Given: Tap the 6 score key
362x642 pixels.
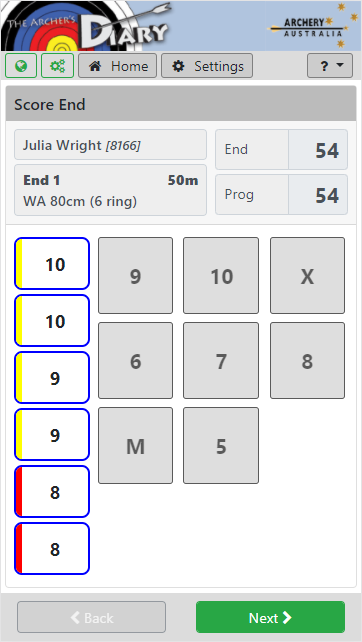Looking at the screenshot, I should click(x=136, y=361).
